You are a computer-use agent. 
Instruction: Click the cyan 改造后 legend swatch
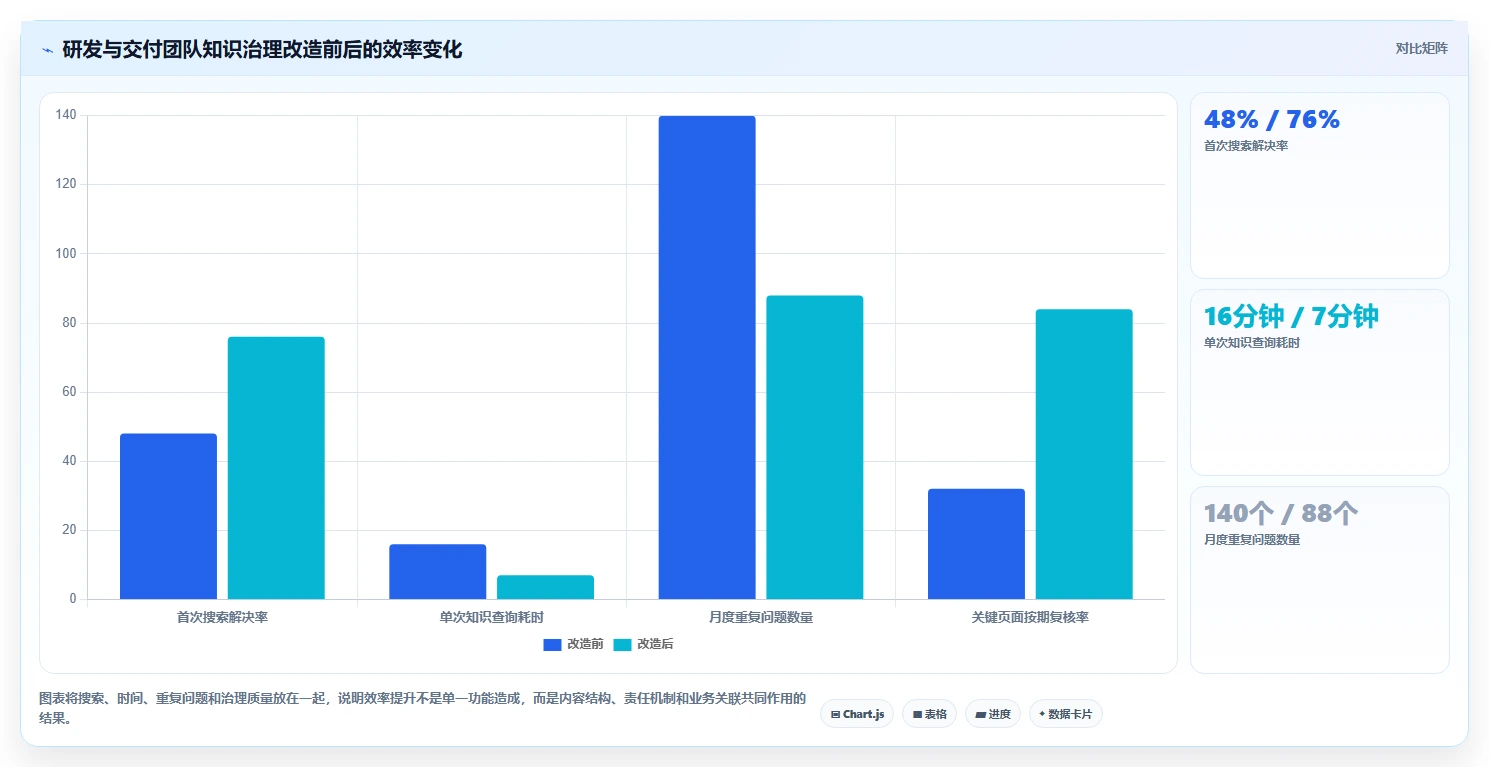(x=623, y=644)
